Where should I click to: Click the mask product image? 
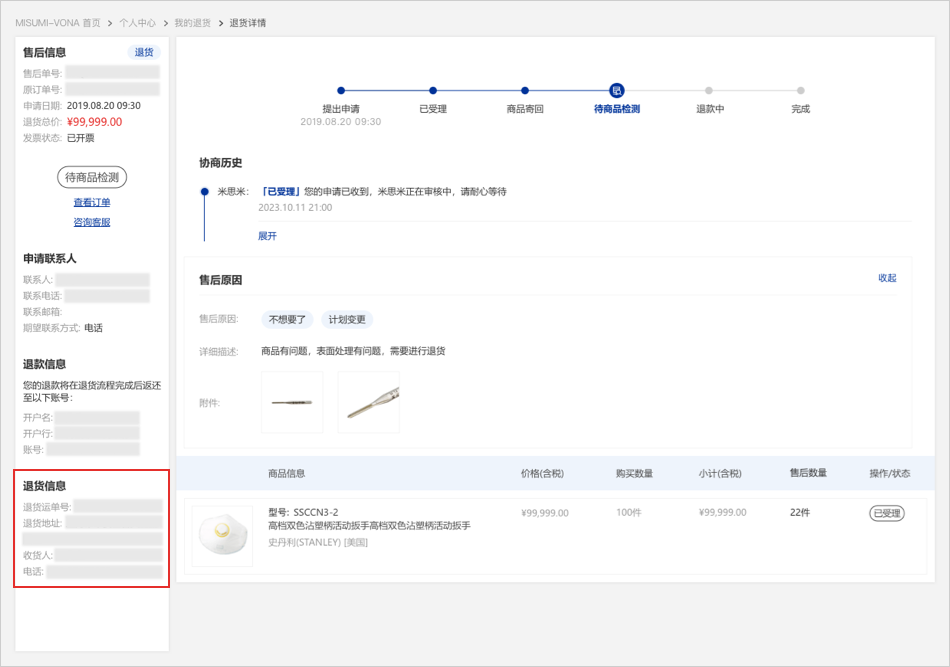coord(222,535)
